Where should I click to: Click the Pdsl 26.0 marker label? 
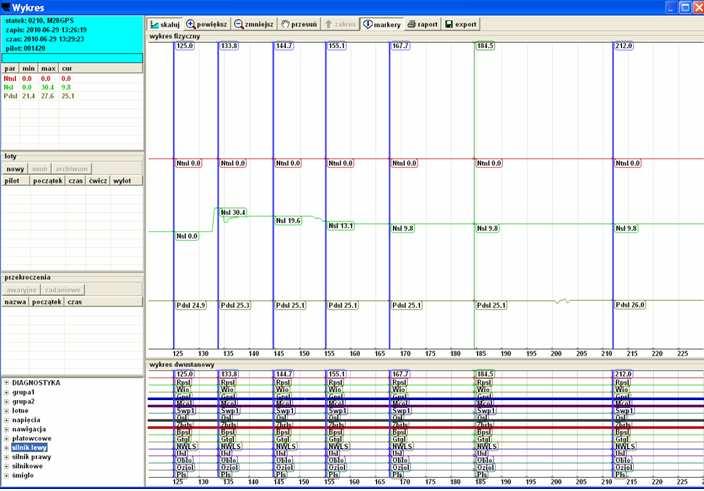click(x=630, y=305)
